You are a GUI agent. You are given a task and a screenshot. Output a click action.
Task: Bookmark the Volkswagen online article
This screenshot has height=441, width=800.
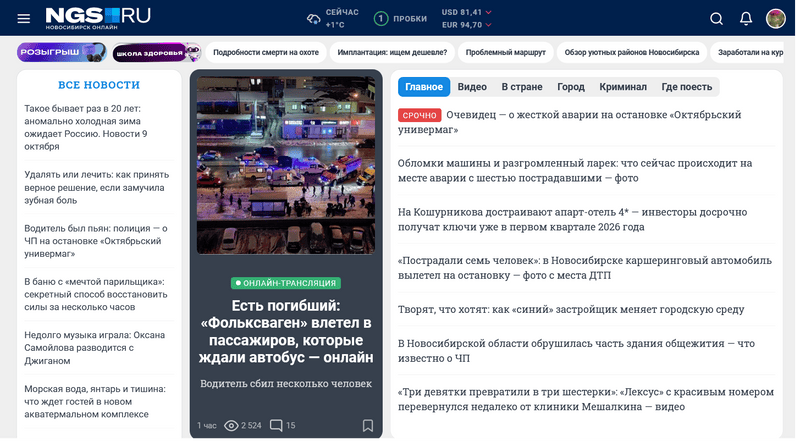[368, 425]
